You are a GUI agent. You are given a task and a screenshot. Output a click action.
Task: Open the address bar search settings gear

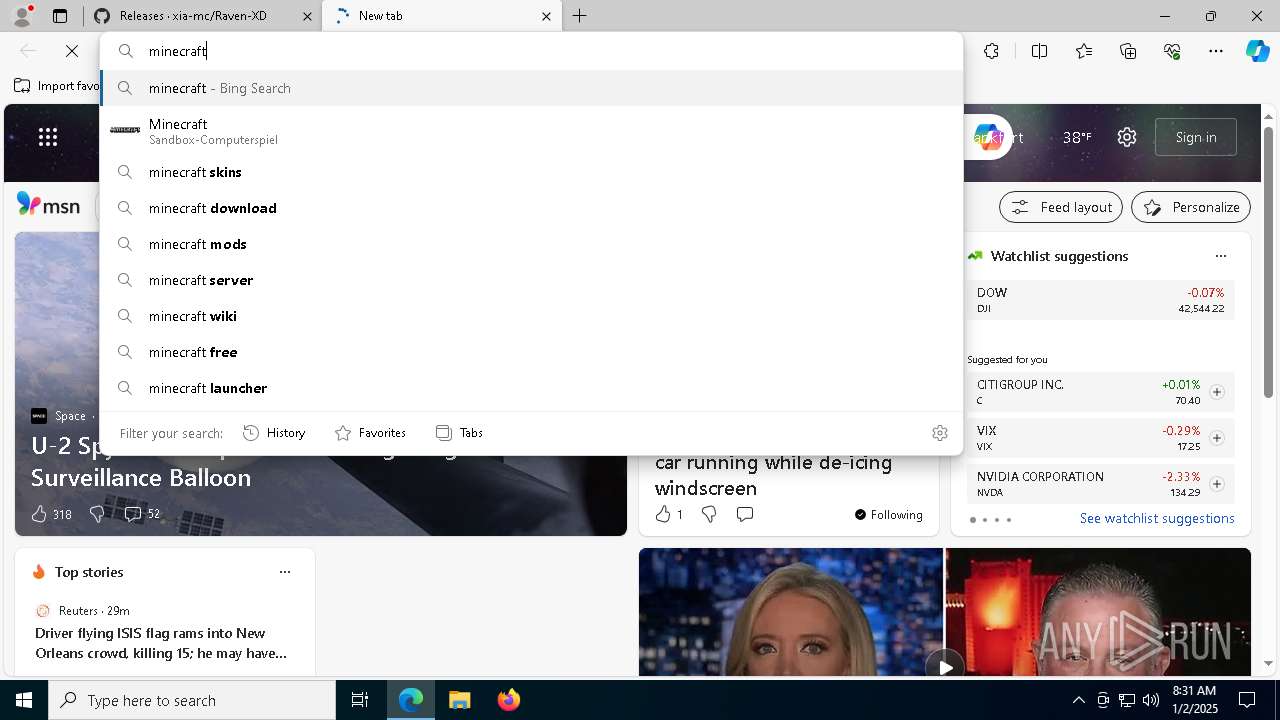(x=940, y=433)
